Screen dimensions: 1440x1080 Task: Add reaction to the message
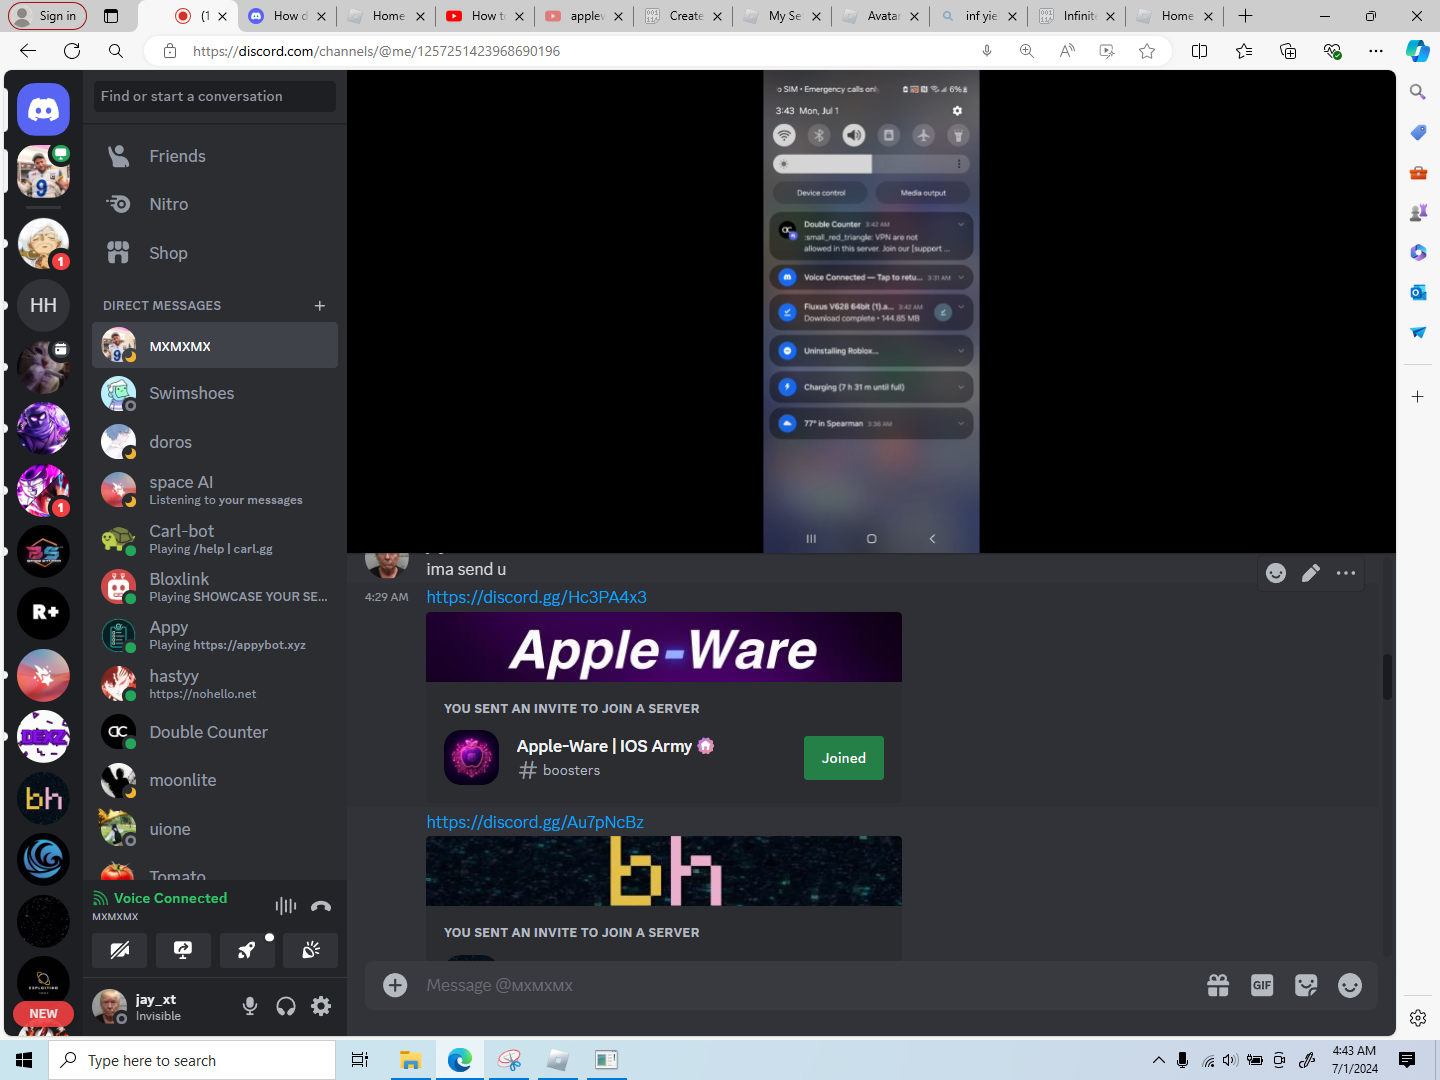click(1276, 573)
